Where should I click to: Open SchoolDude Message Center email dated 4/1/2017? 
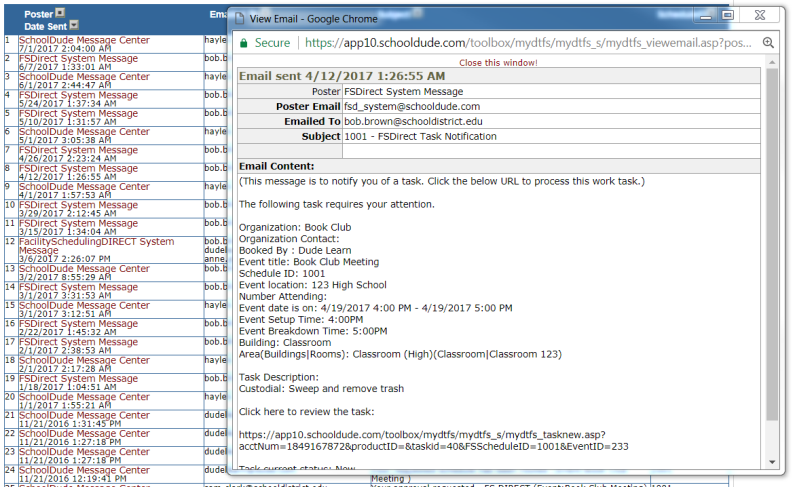[84, 186]
